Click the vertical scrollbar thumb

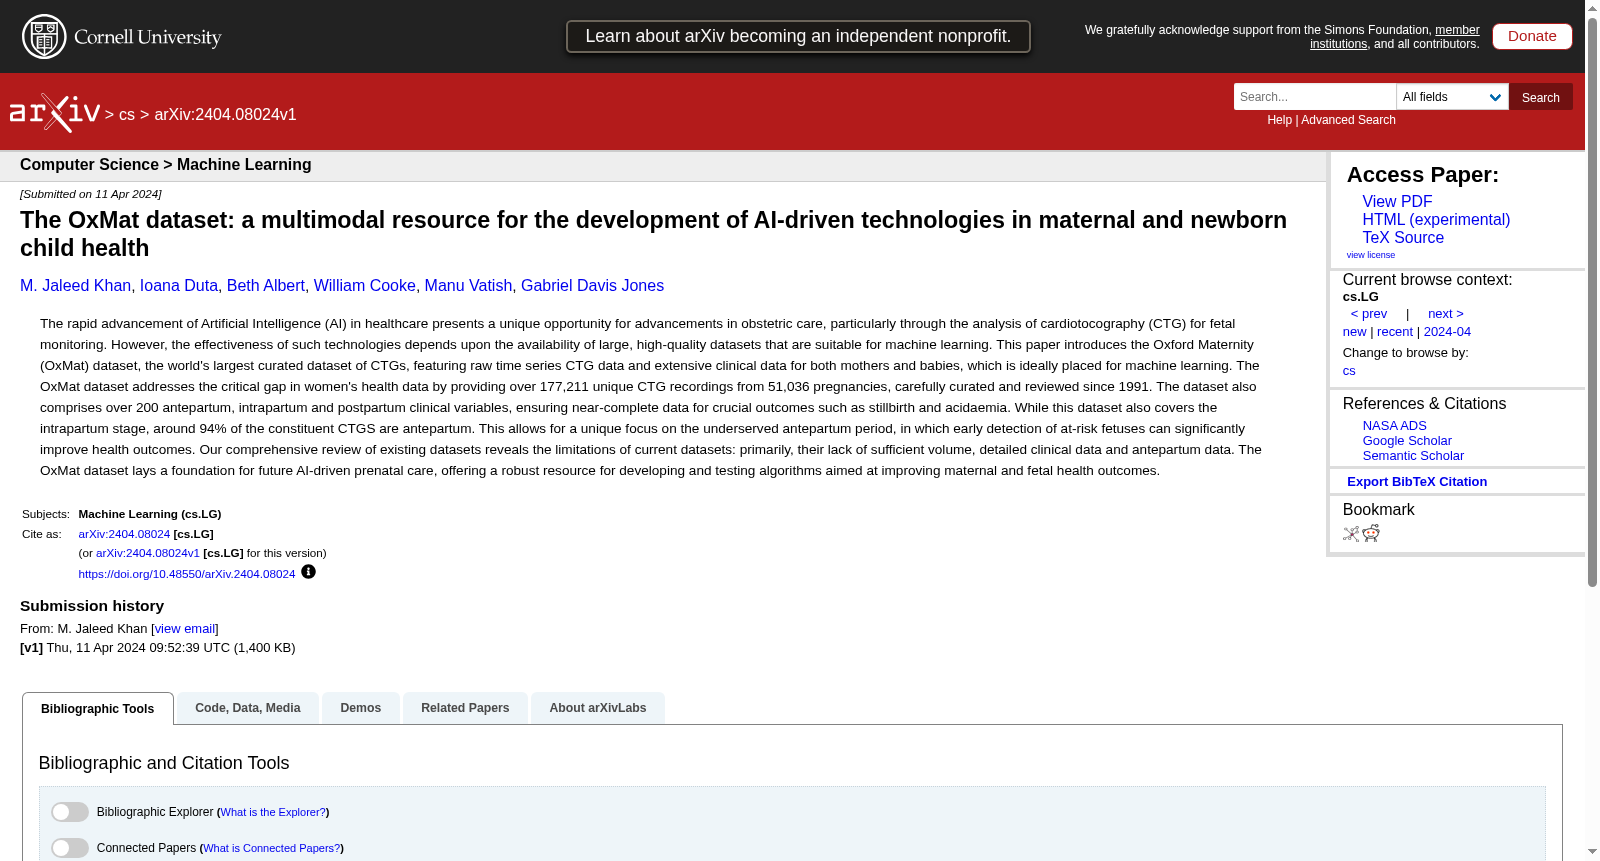(1592, 302)
